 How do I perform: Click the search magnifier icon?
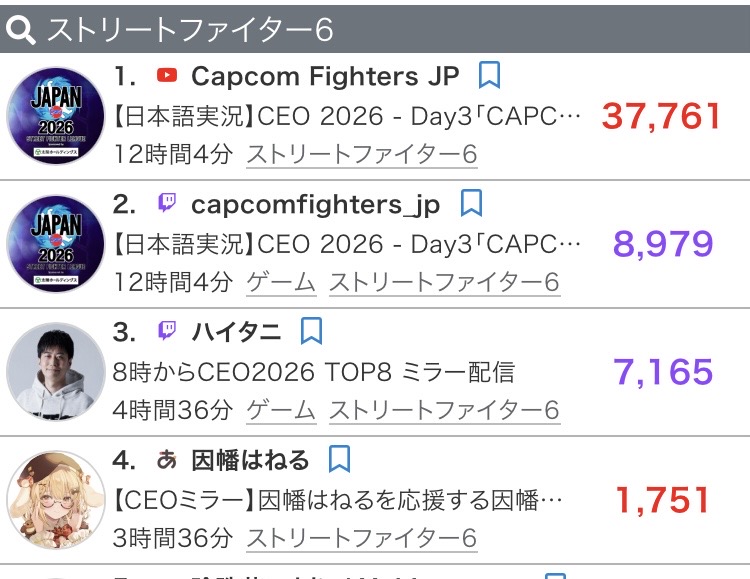(x=21, y=30)
